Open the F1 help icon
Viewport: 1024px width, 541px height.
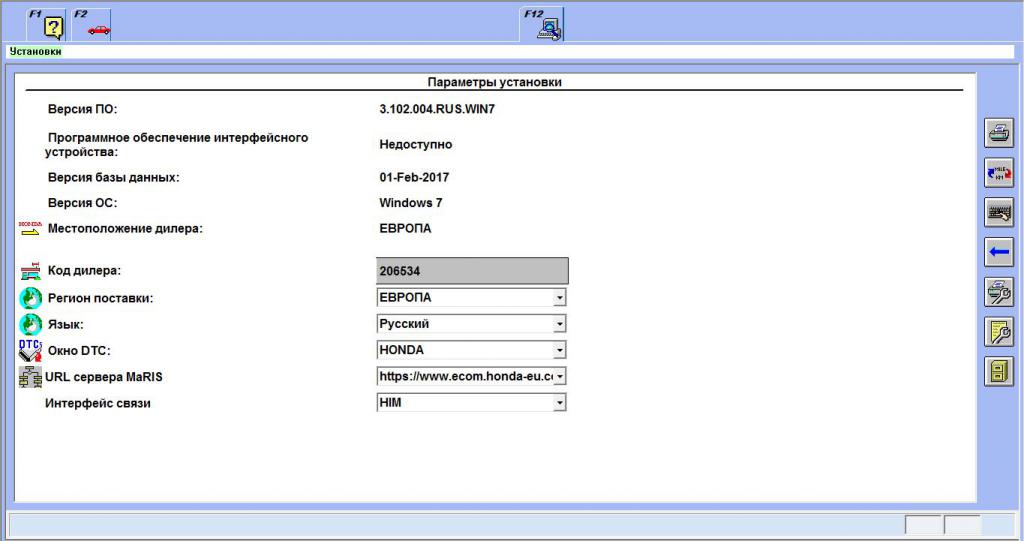click(x=46, y=25)
